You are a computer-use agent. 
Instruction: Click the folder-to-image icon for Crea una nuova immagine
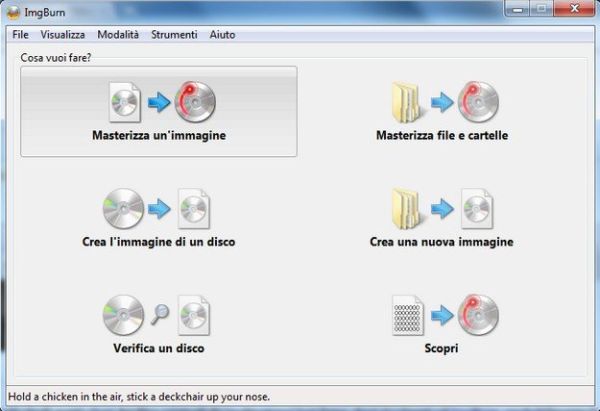(x=441, y=208)
